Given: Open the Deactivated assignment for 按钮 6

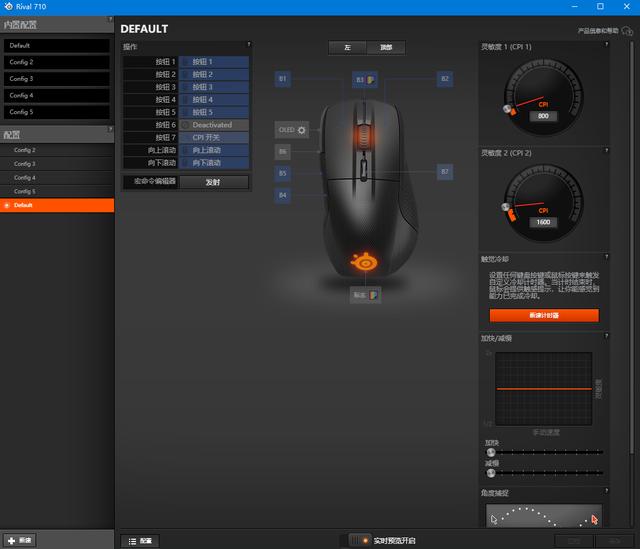Looking at the screenshot, I should 214,125.
